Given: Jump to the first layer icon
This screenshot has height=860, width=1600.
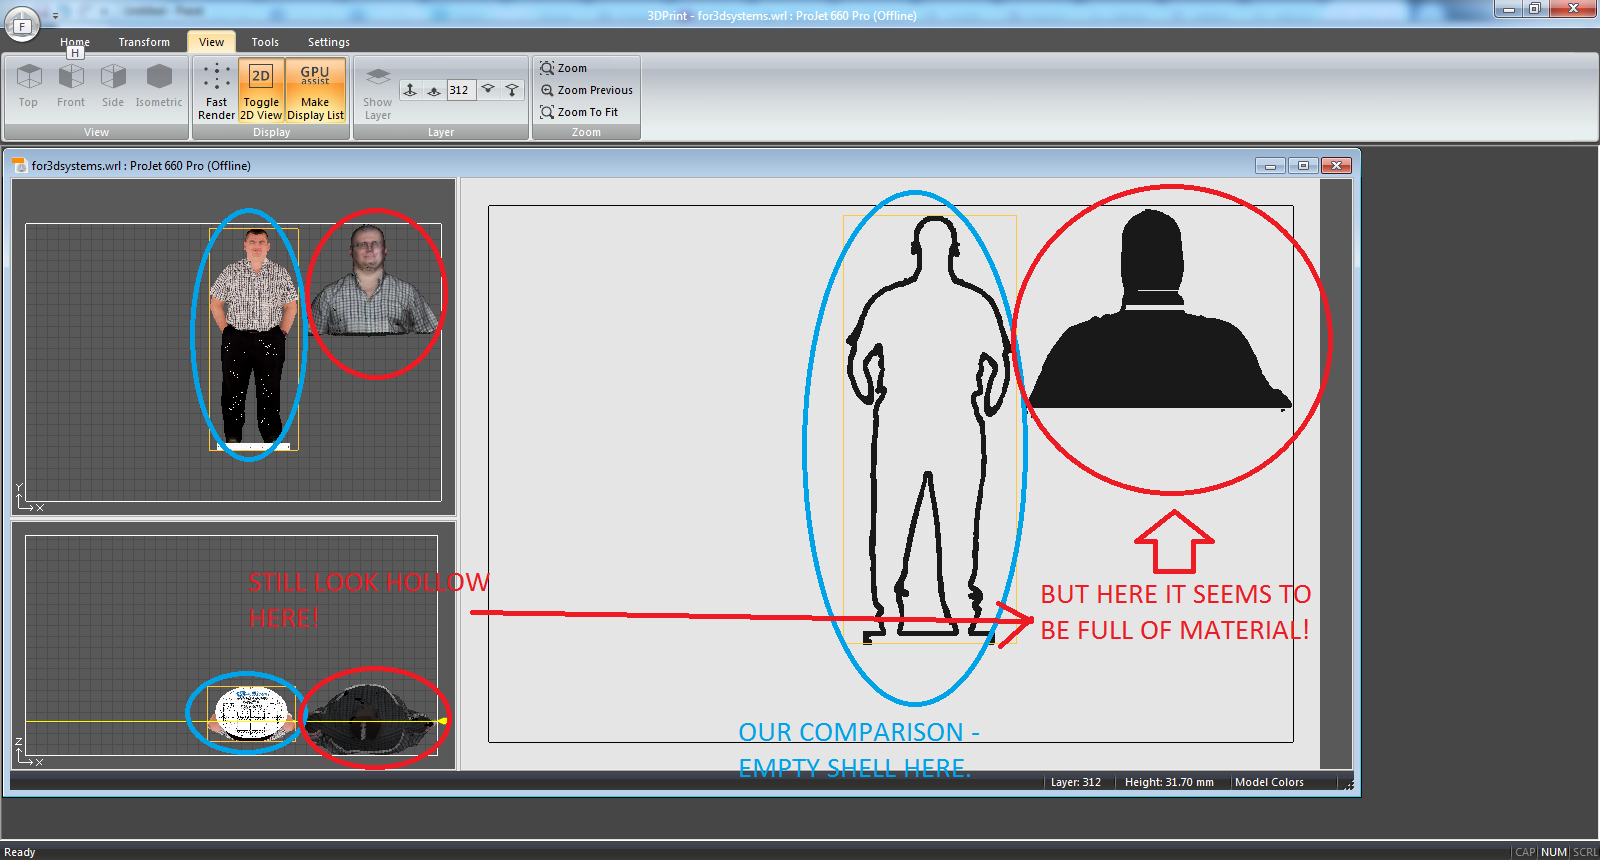Looking at the screenshot, I should point(410,90).
